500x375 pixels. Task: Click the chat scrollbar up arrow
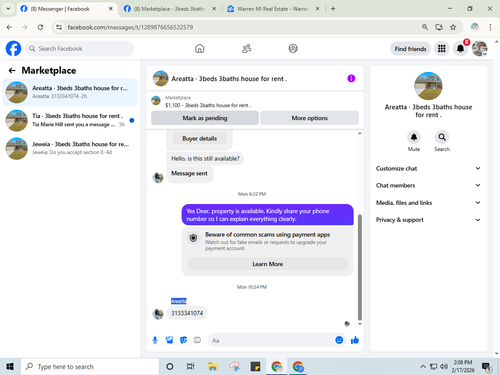pyautogui.click(x=360, y=133)
